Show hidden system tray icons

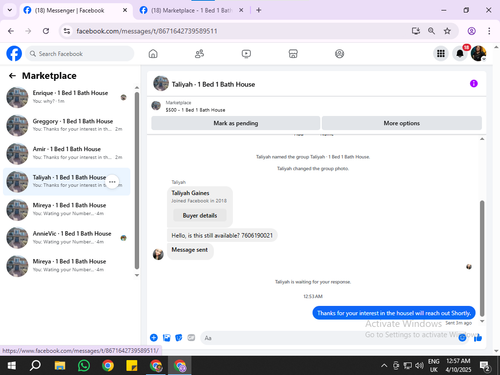click(x=384, y=366)
